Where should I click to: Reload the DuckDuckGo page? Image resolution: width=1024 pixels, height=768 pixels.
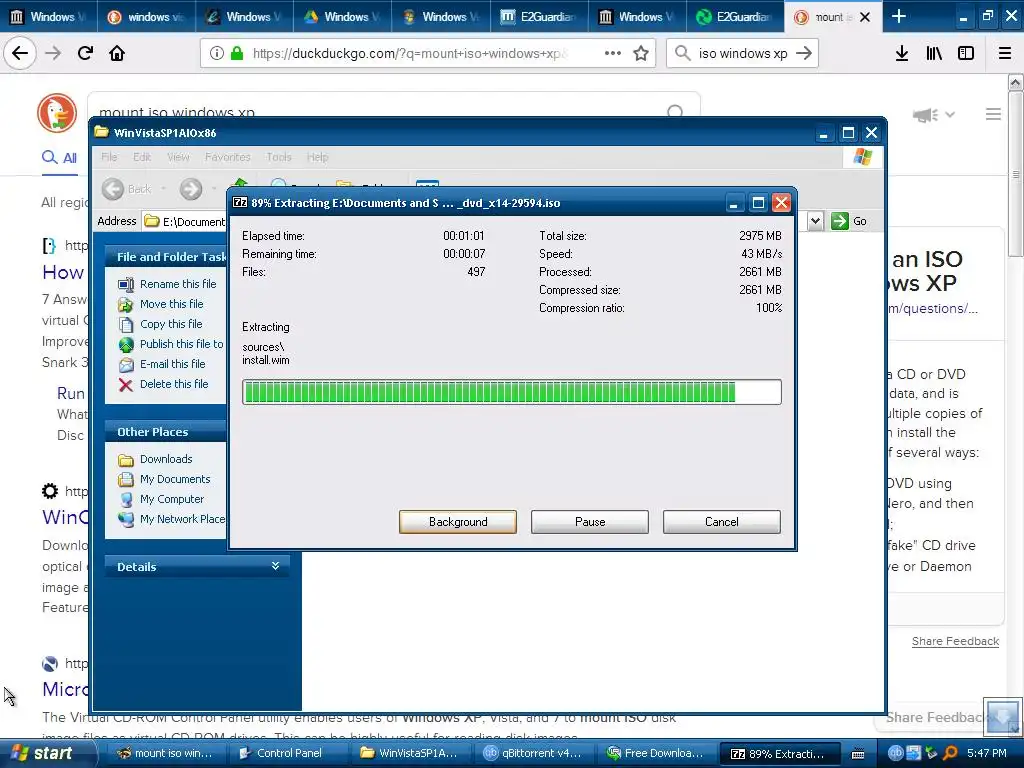click(x=85, y=53)
